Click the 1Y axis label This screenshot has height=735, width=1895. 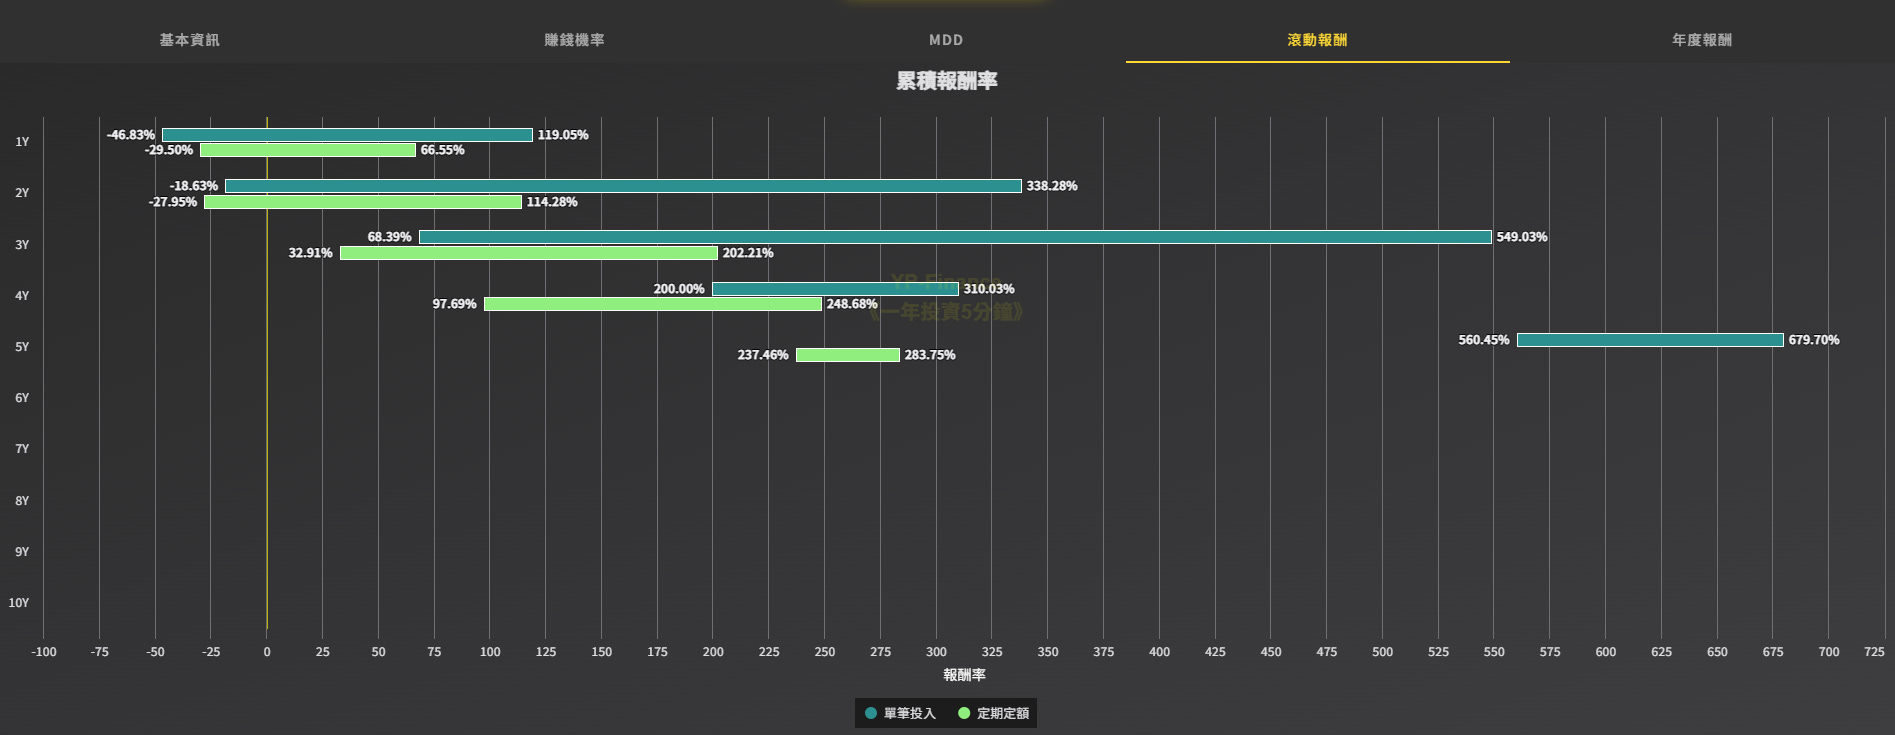click(22, 142)
